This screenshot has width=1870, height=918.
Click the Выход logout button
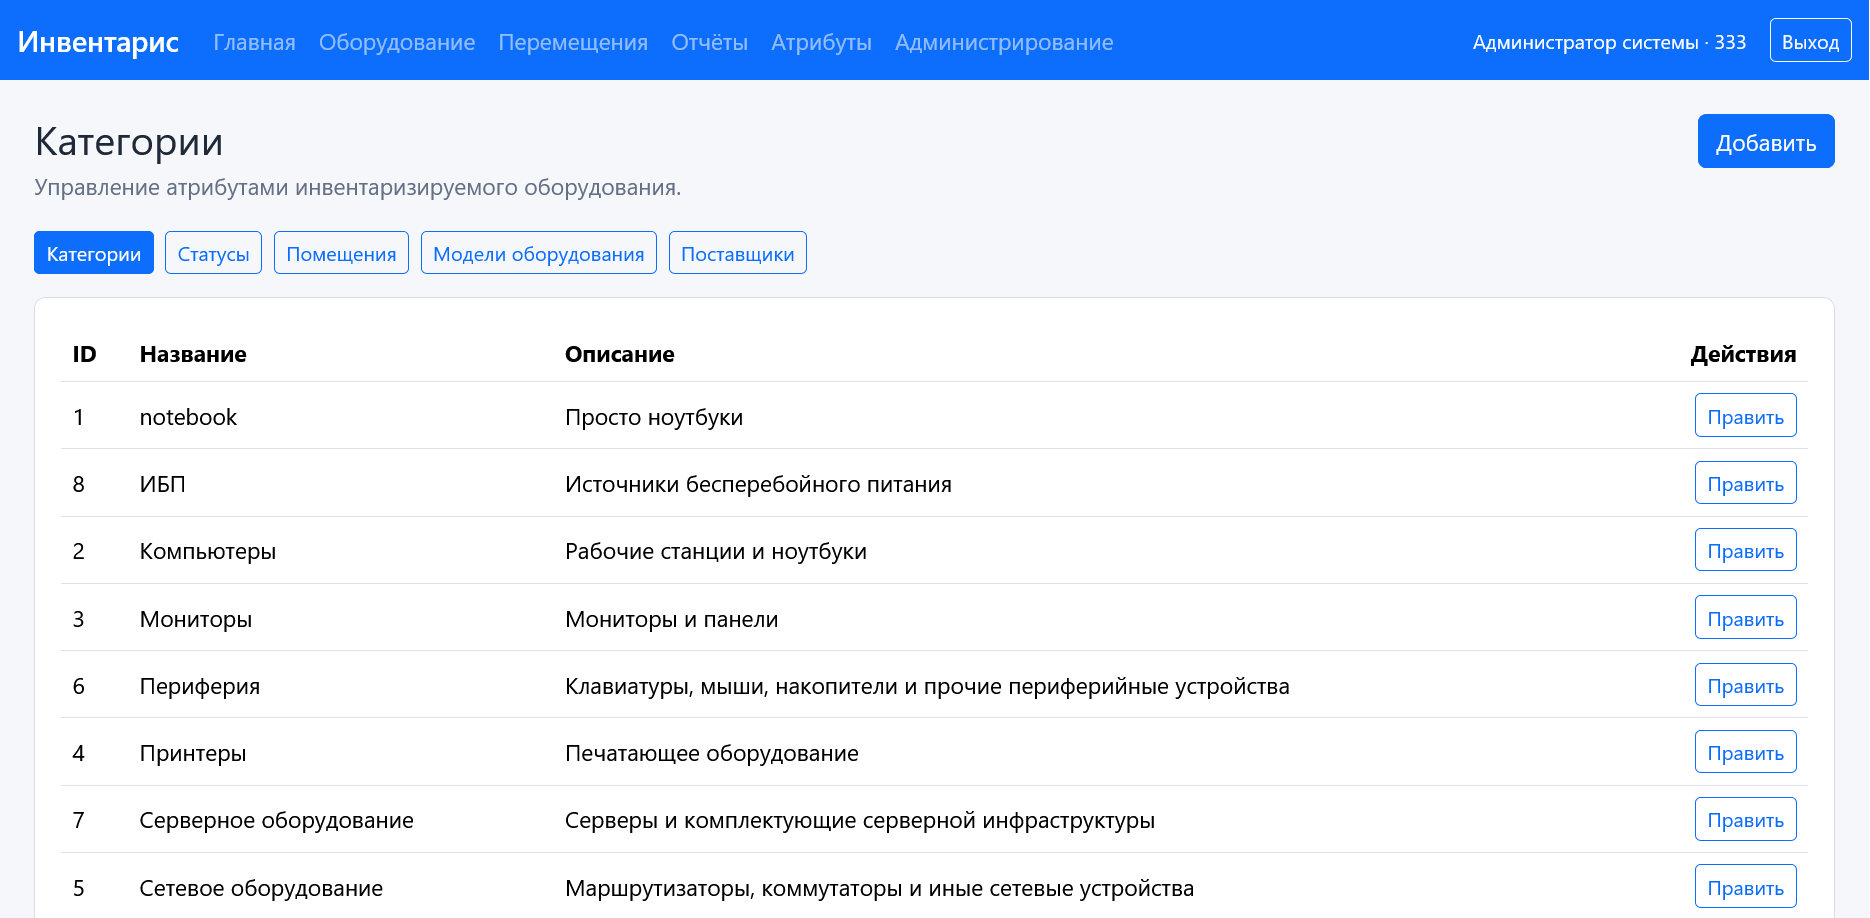pos(1810,41)
